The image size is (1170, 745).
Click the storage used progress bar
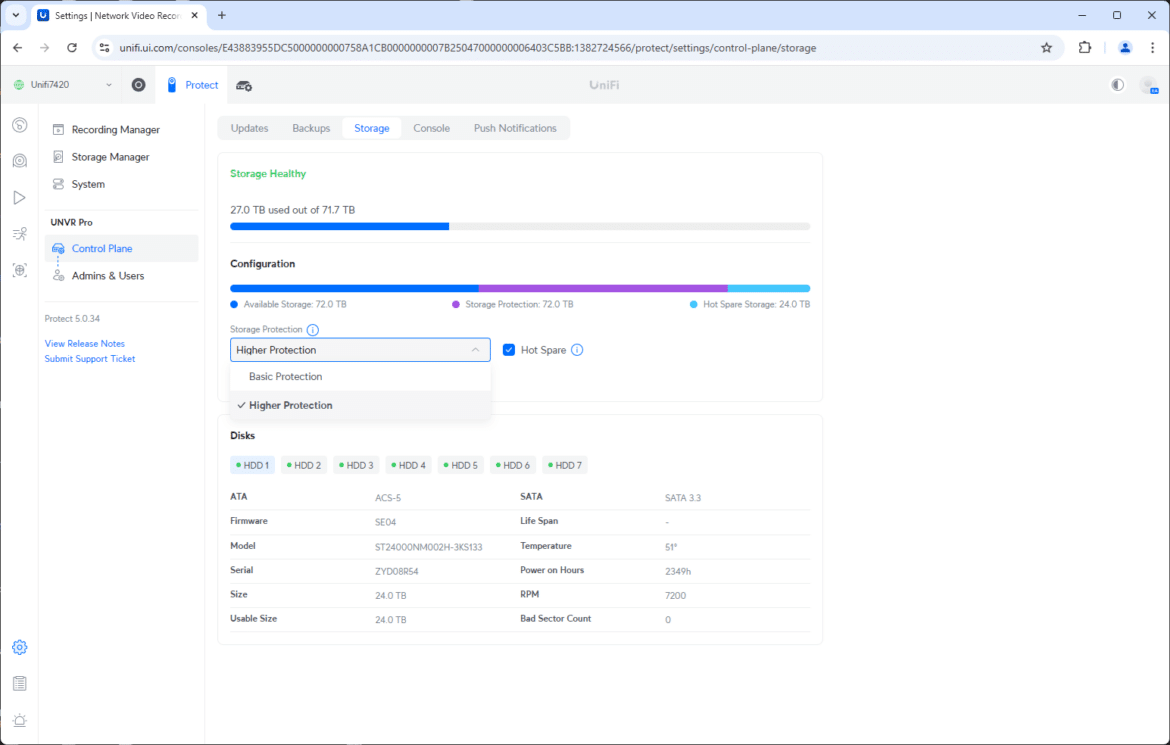point(520,226)
